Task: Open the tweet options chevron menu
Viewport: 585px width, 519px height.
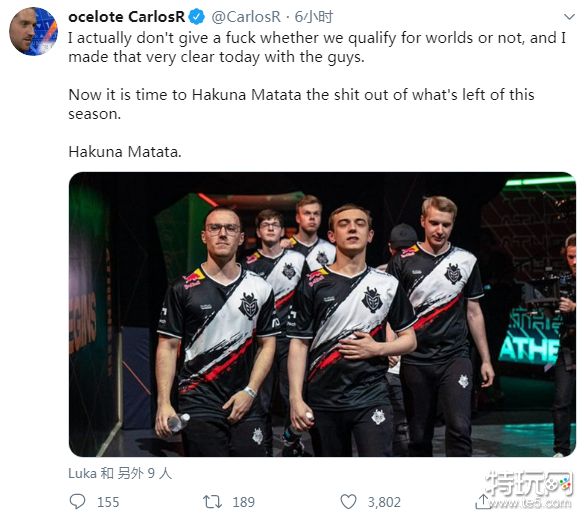Action: (x=569, y=17)
